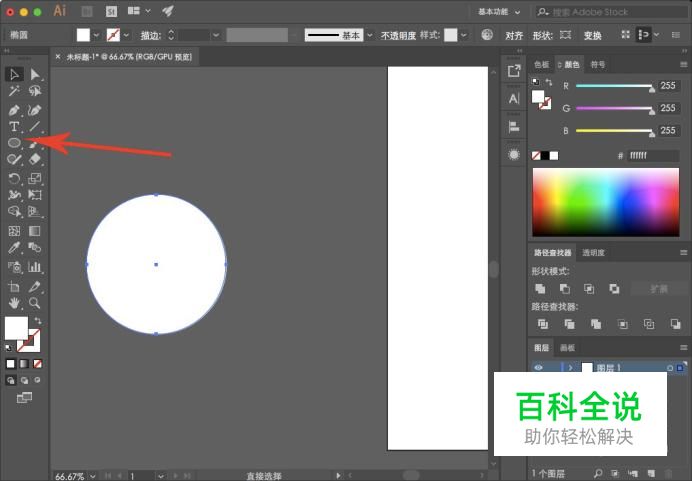Switch to the 透明度 tab
This screenshot has width=692, height=481.
click(594, 252)
